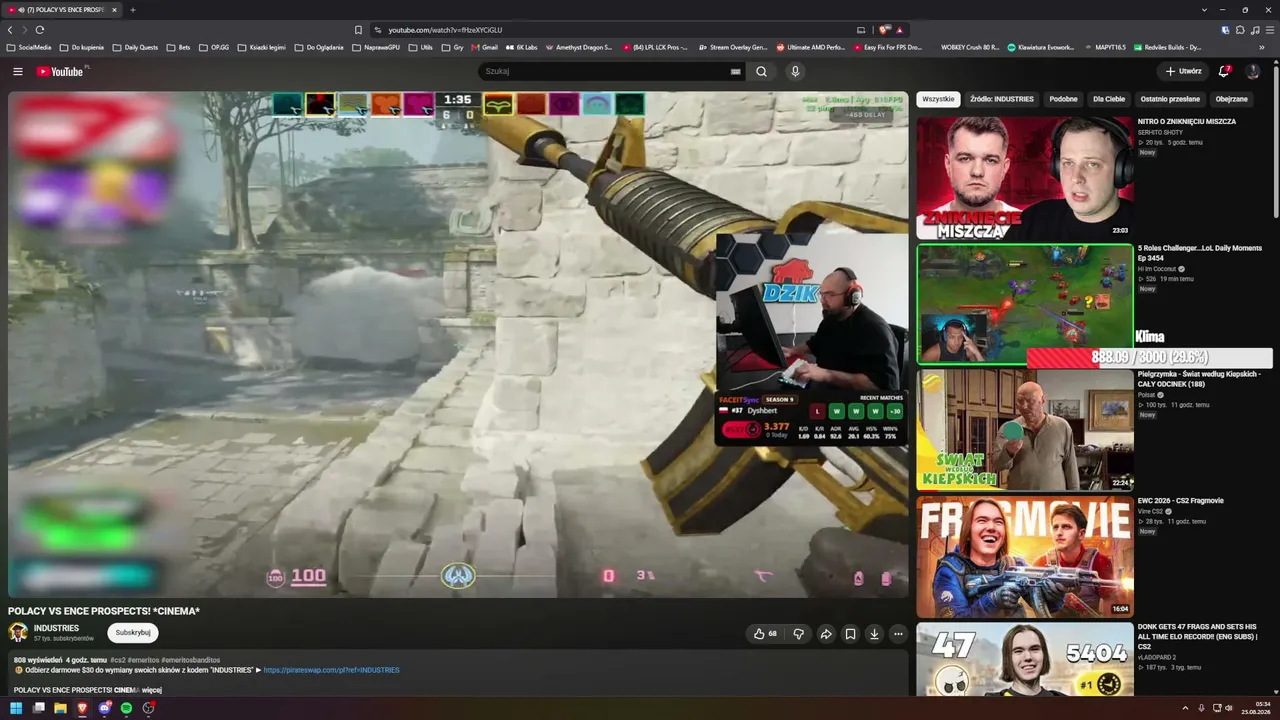Open Discord from the taskbar
Viewport: 1280px width, 720px height.
point(104,708)
